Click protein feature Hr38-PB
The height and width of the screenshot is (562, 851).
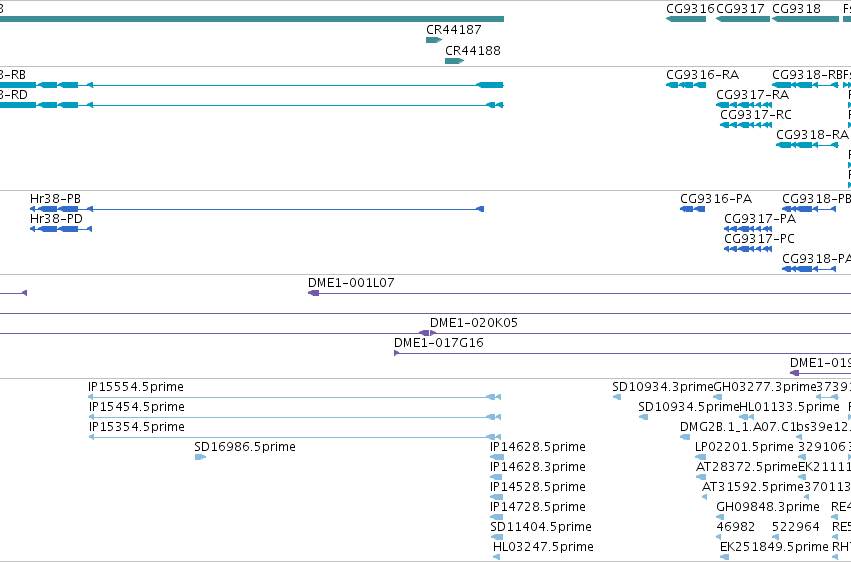point(257,209)
